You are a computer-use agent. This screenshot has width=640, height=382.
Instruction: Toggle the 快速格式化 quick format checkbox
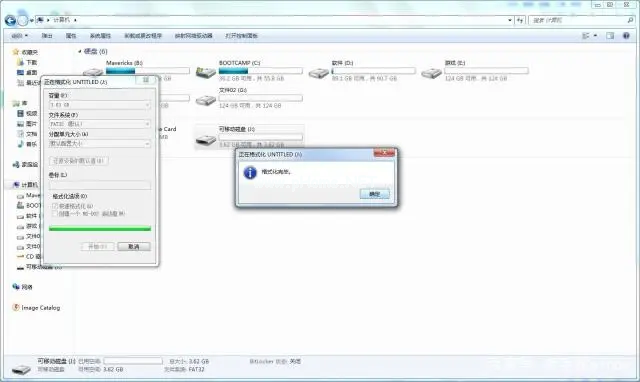pyautogui.click(x=55, y=206)
